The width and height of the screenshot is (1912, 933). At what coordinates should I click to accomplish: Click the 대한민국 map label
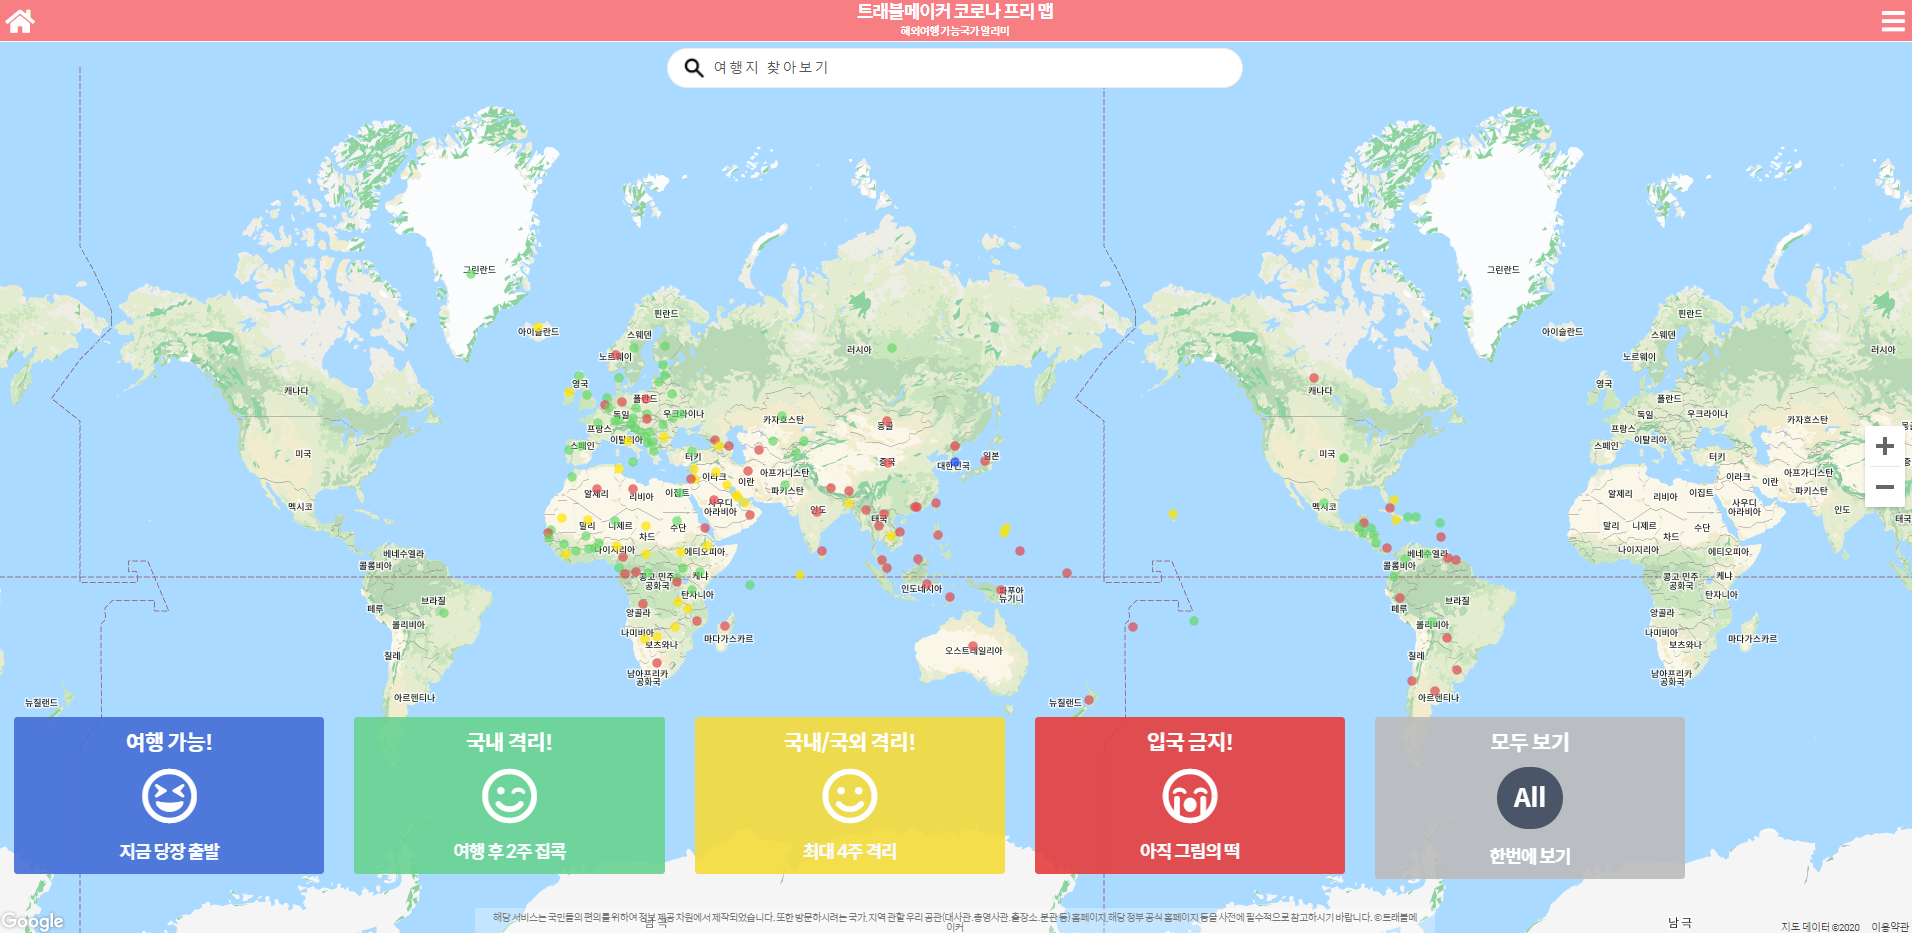(x=953, y=466)
